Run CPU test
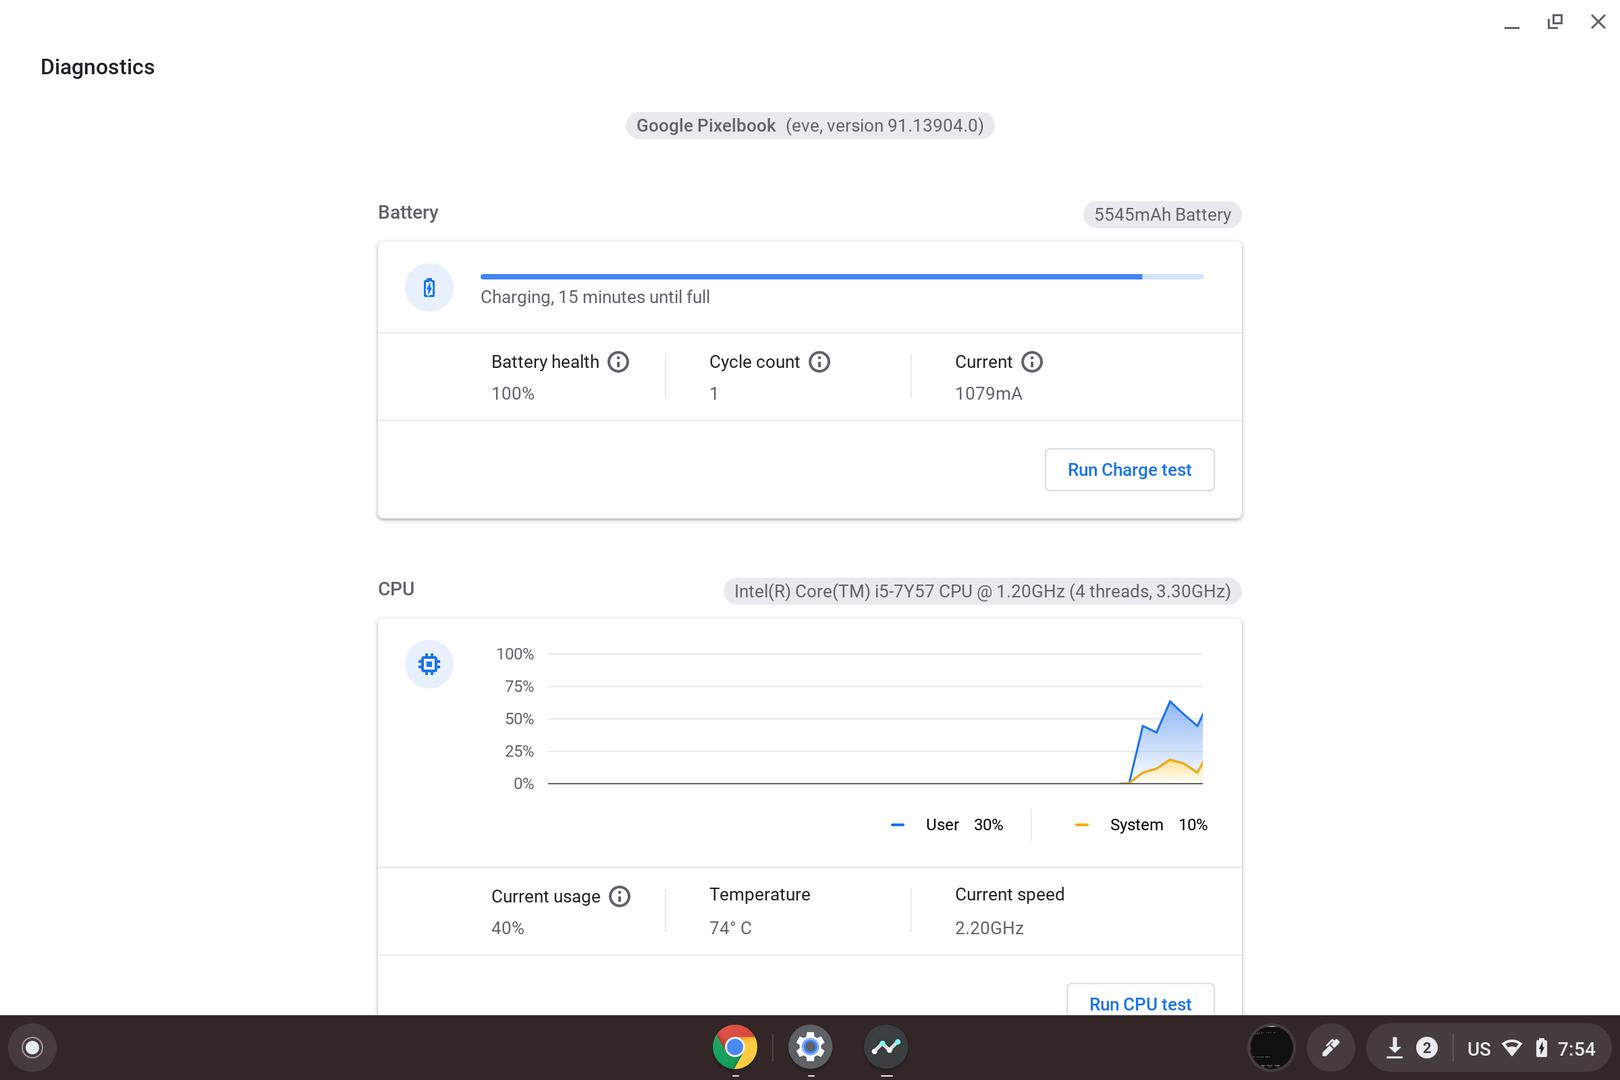Viewport: 1620px width, 1080px height. pos(1140,1000)
